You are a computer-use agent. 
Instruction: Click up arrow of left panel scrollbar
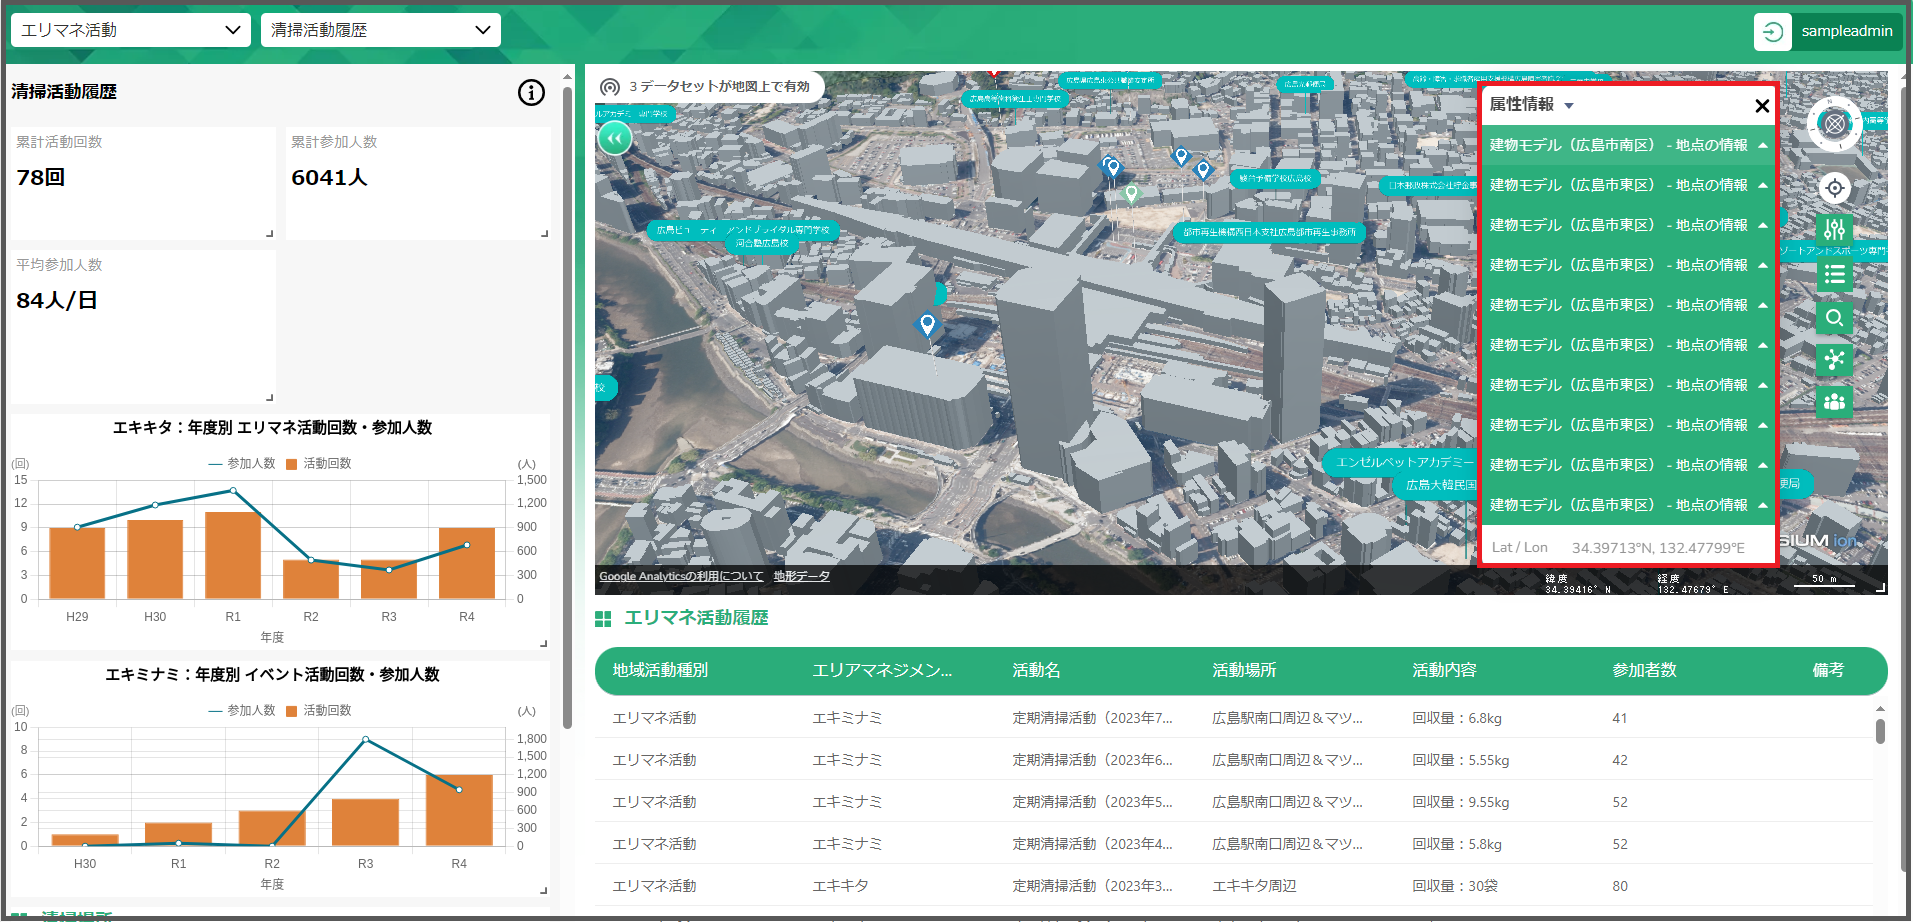568,77
